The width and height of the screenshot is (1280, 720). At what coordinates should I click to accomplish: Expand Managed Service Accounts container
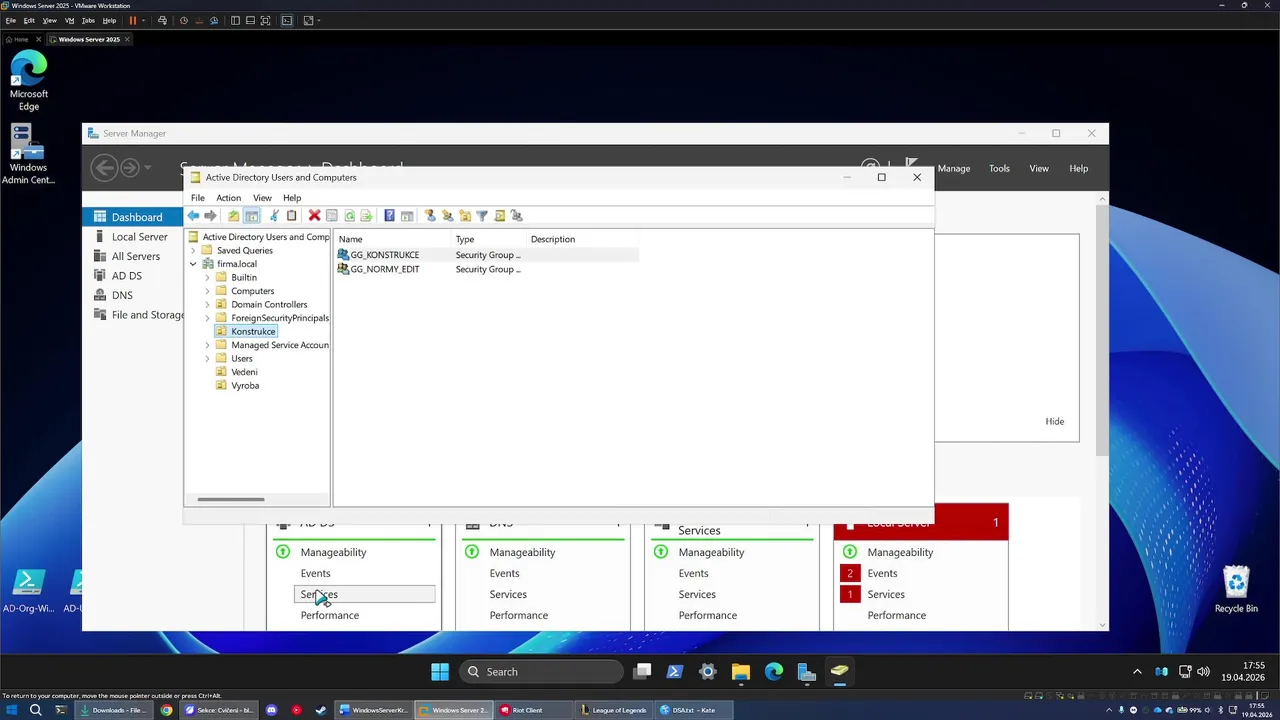click(x=208, y=345)
